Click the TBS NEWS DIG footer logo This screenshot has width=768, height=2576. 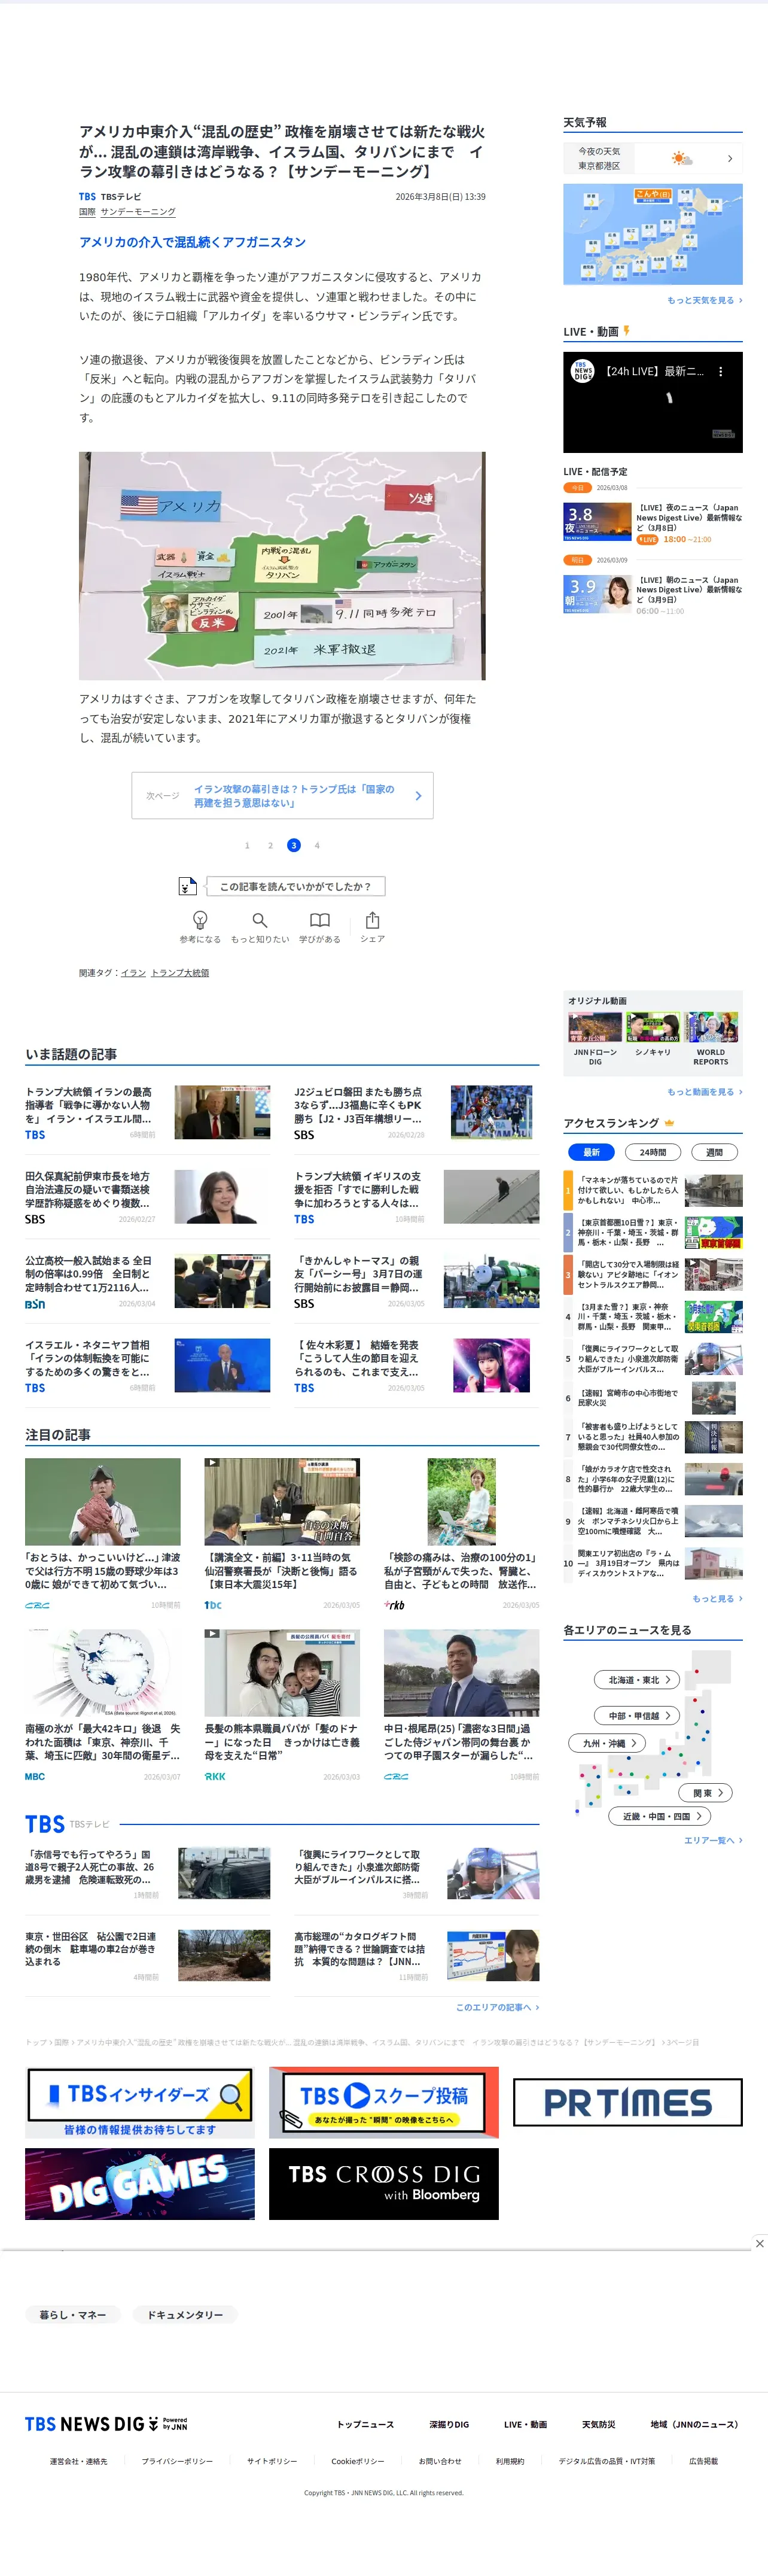[x=106, y=2423]
